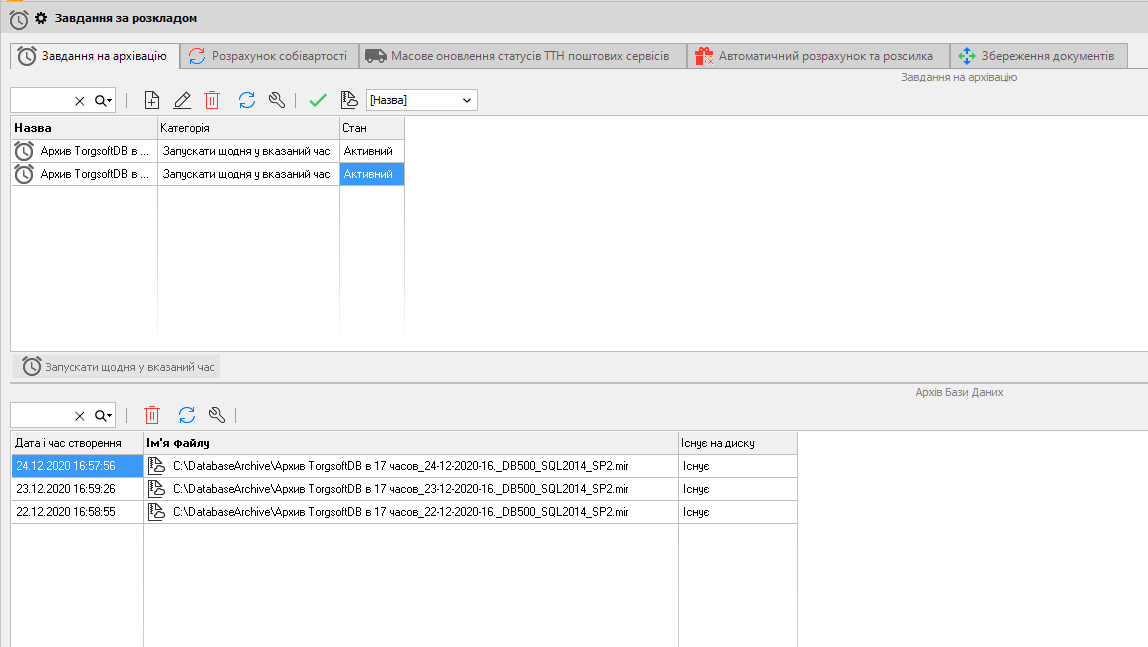The image size is (1148, 647).
Task: Refresh the database archive list
Action: 187,415
